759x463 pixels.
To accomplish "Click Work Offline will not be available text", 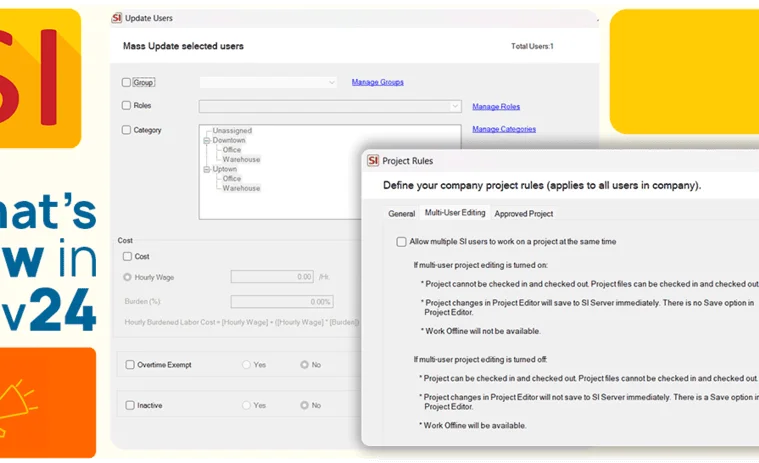I will pyautogui.click(x=481, y=331).
